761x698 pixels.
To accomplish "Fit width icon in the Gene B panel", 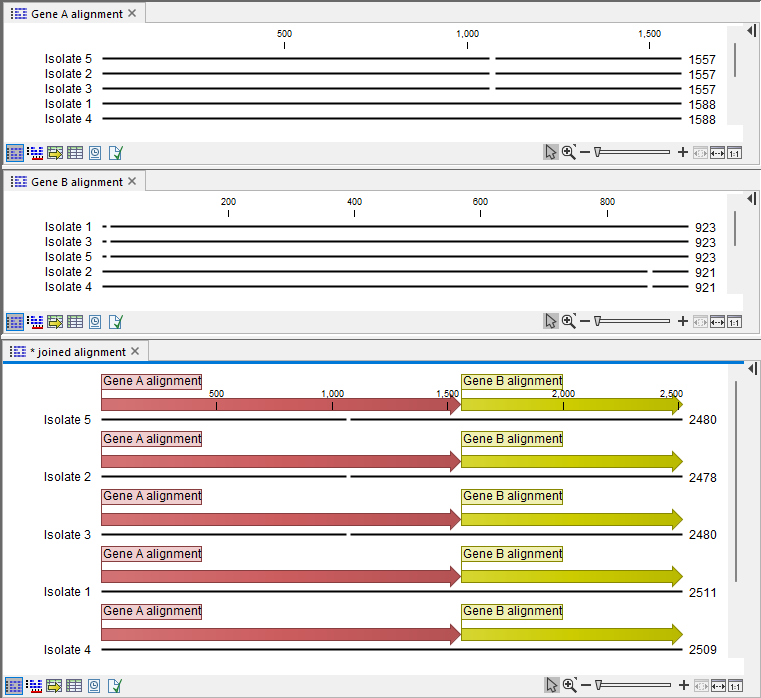I will [717, 322].
